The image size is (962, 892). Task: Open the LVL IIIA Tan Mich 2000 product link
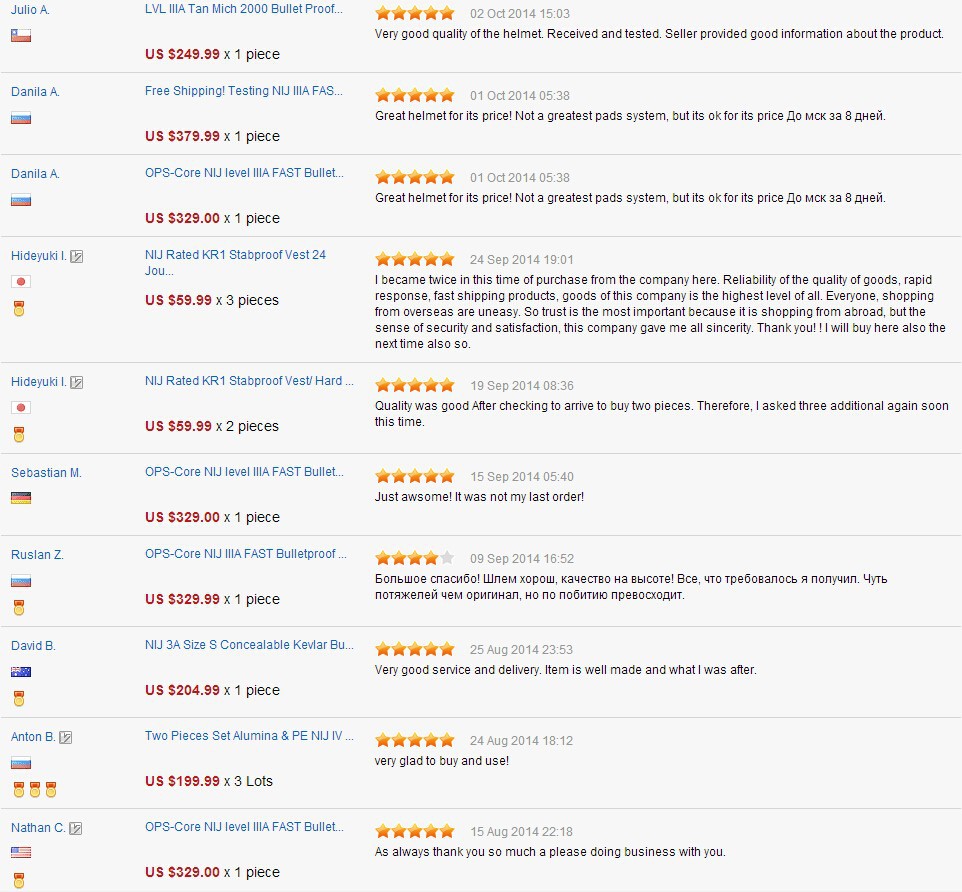[244, 9]
